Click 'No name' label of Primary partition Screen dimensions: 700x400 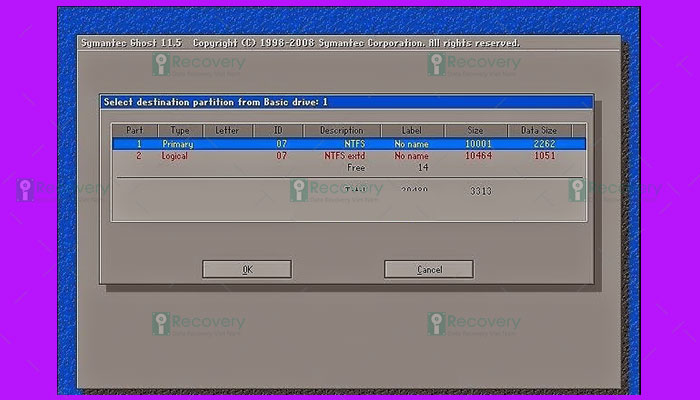click(x=411, y=144)
